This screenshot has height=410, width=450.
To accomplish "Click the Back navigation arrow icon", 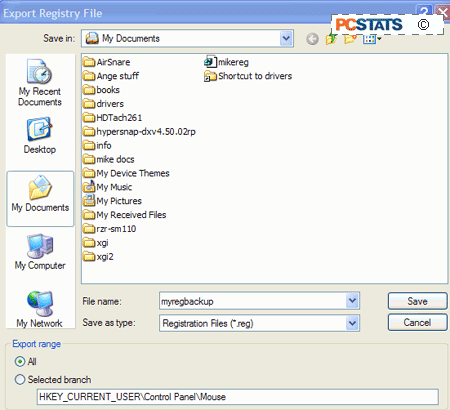I will click(312, 39).
